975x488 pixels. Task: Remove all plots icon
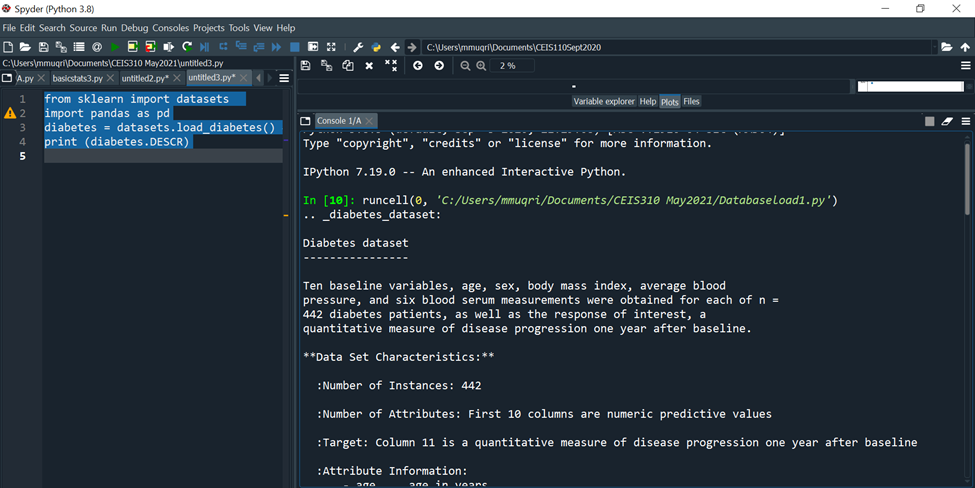390,65
